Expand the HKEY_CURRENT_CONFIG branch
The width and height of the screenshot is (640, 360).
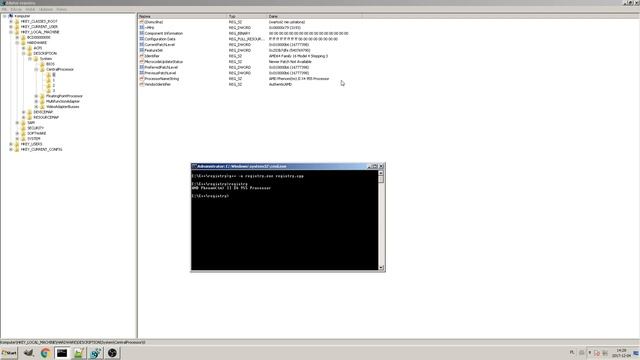pos(11,149)
